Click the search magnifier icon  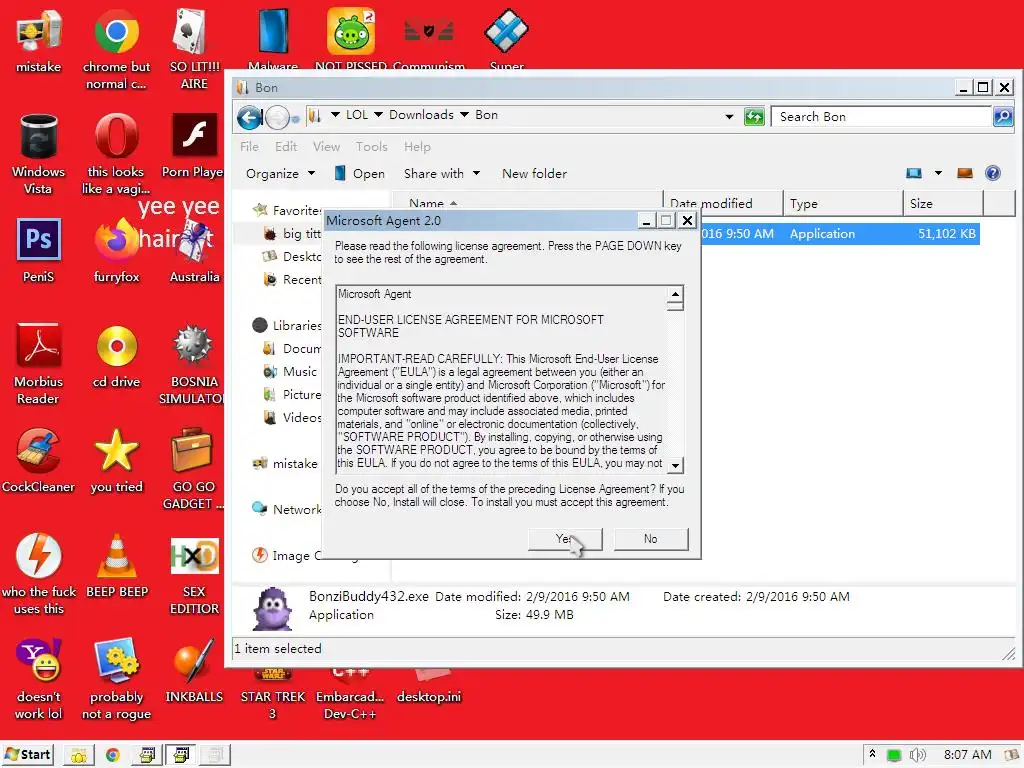point(1002,117)
